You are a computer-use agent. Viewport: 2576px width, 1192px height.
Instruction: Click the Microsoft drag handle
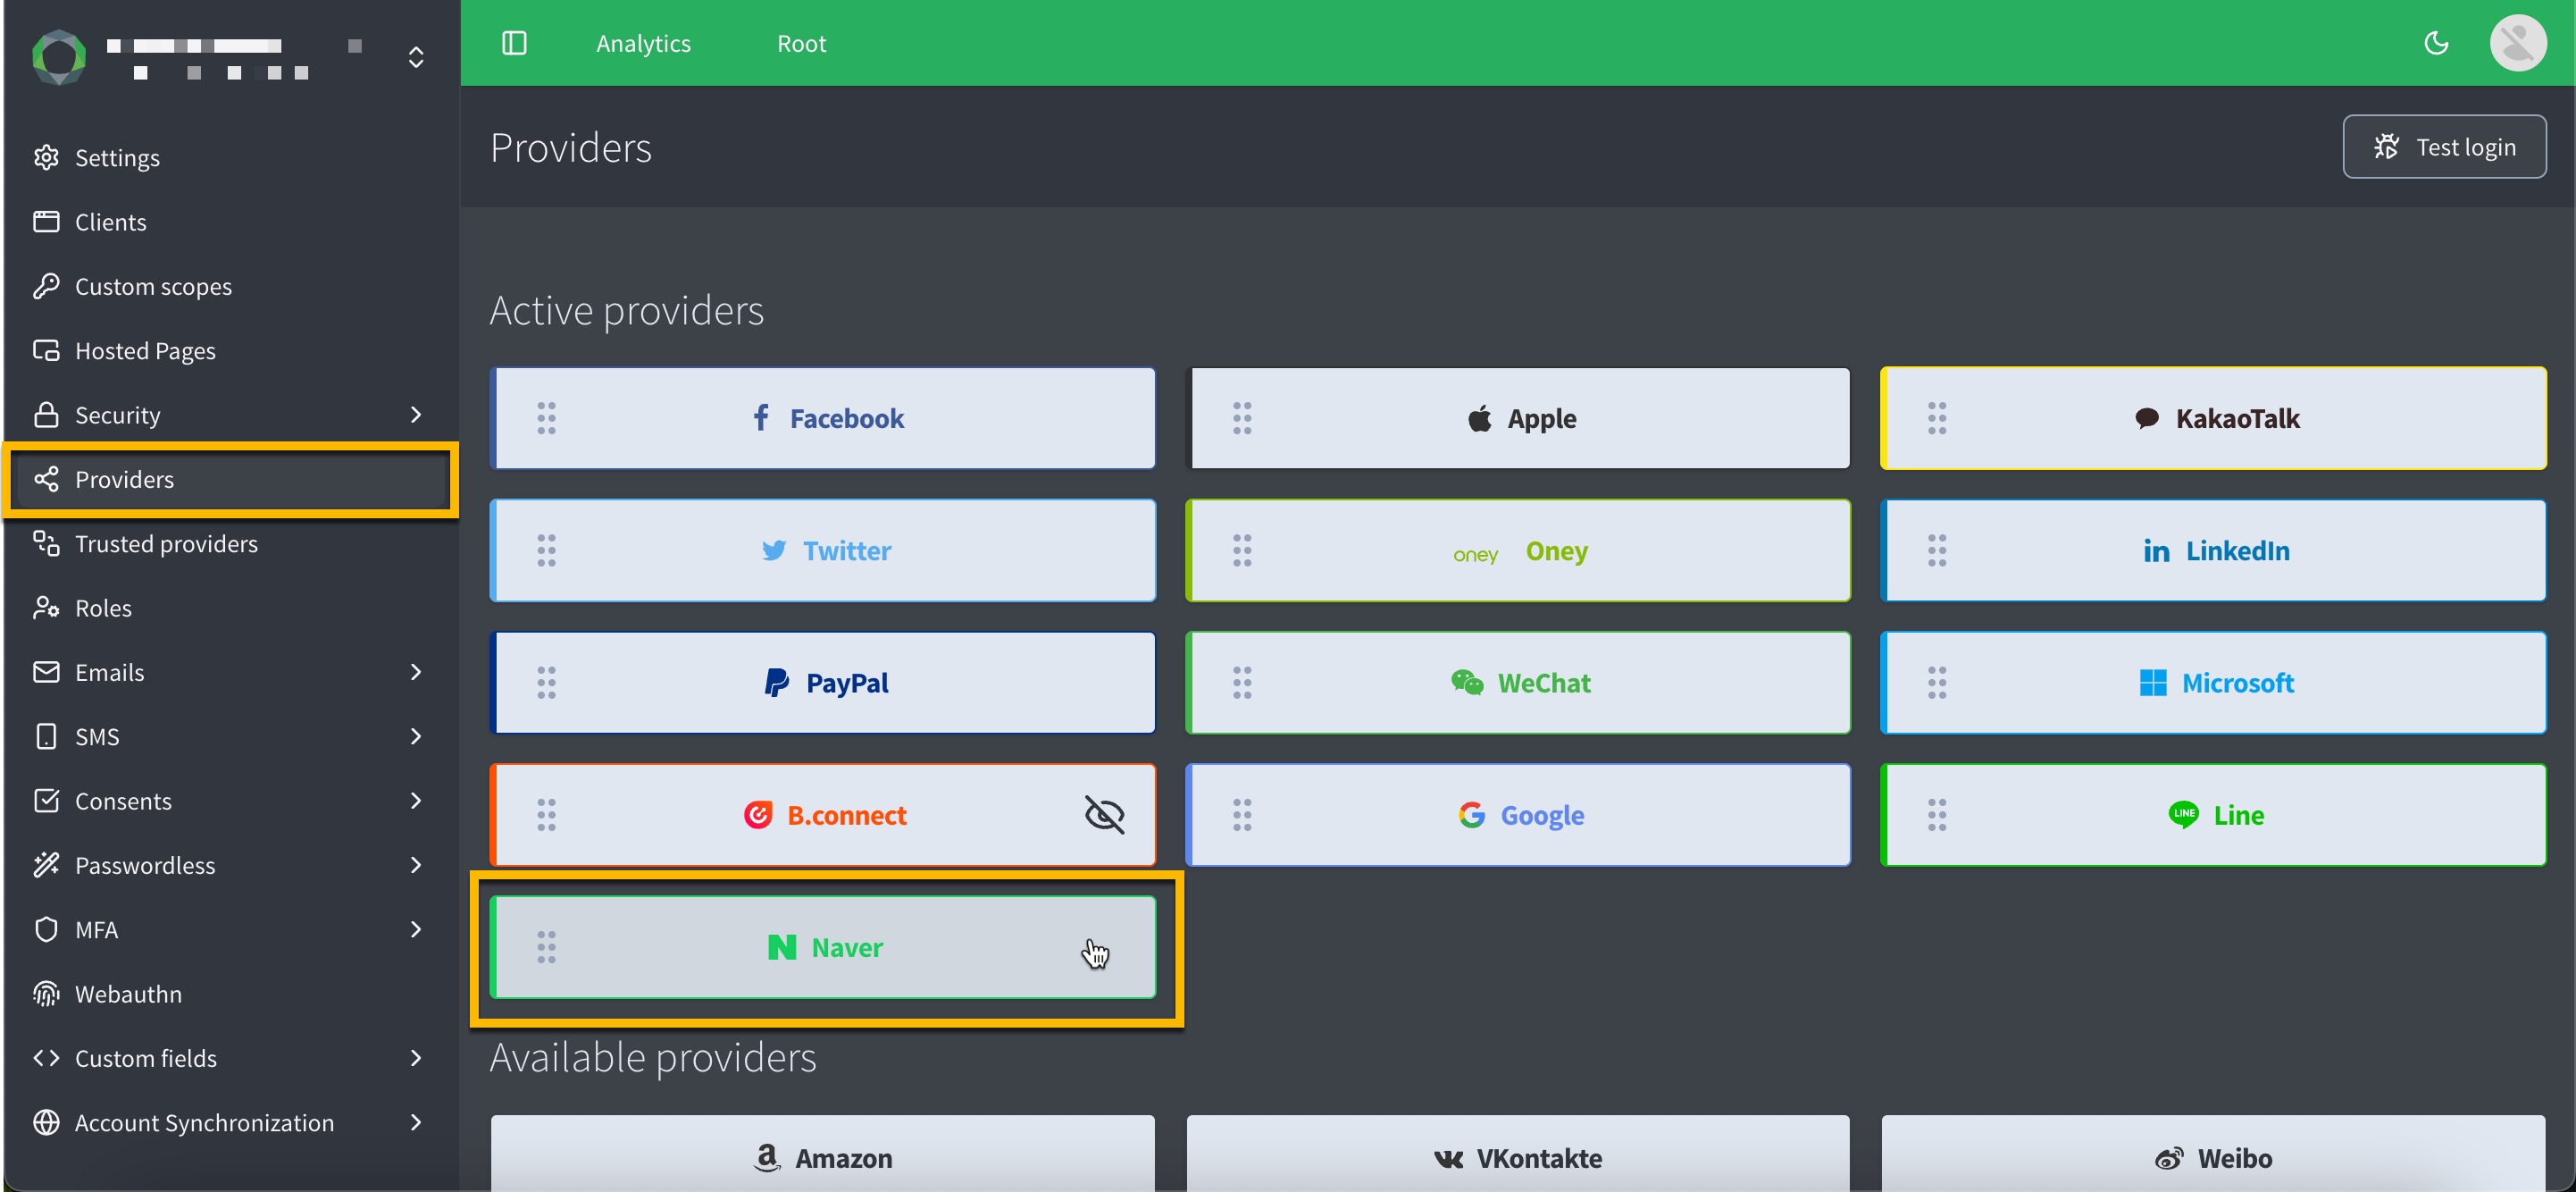coord(1936,682)
